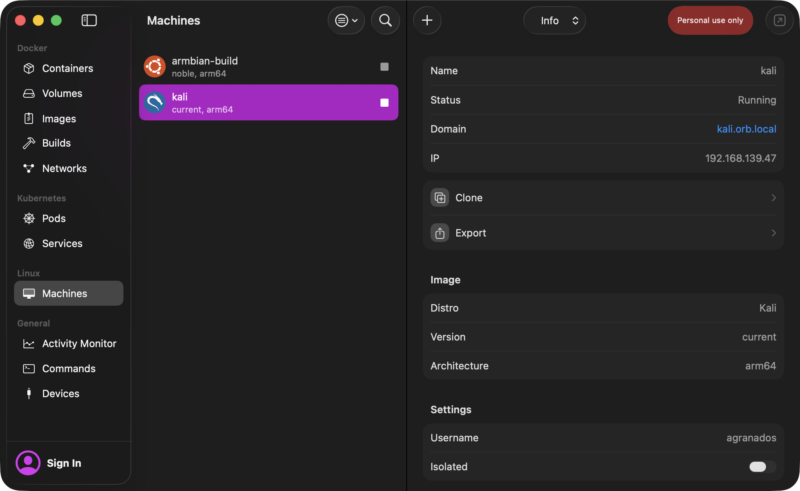Open the list filter options dropdown
Image resolution: width=800 pixels, height=491 pixels.
(346, 20)
